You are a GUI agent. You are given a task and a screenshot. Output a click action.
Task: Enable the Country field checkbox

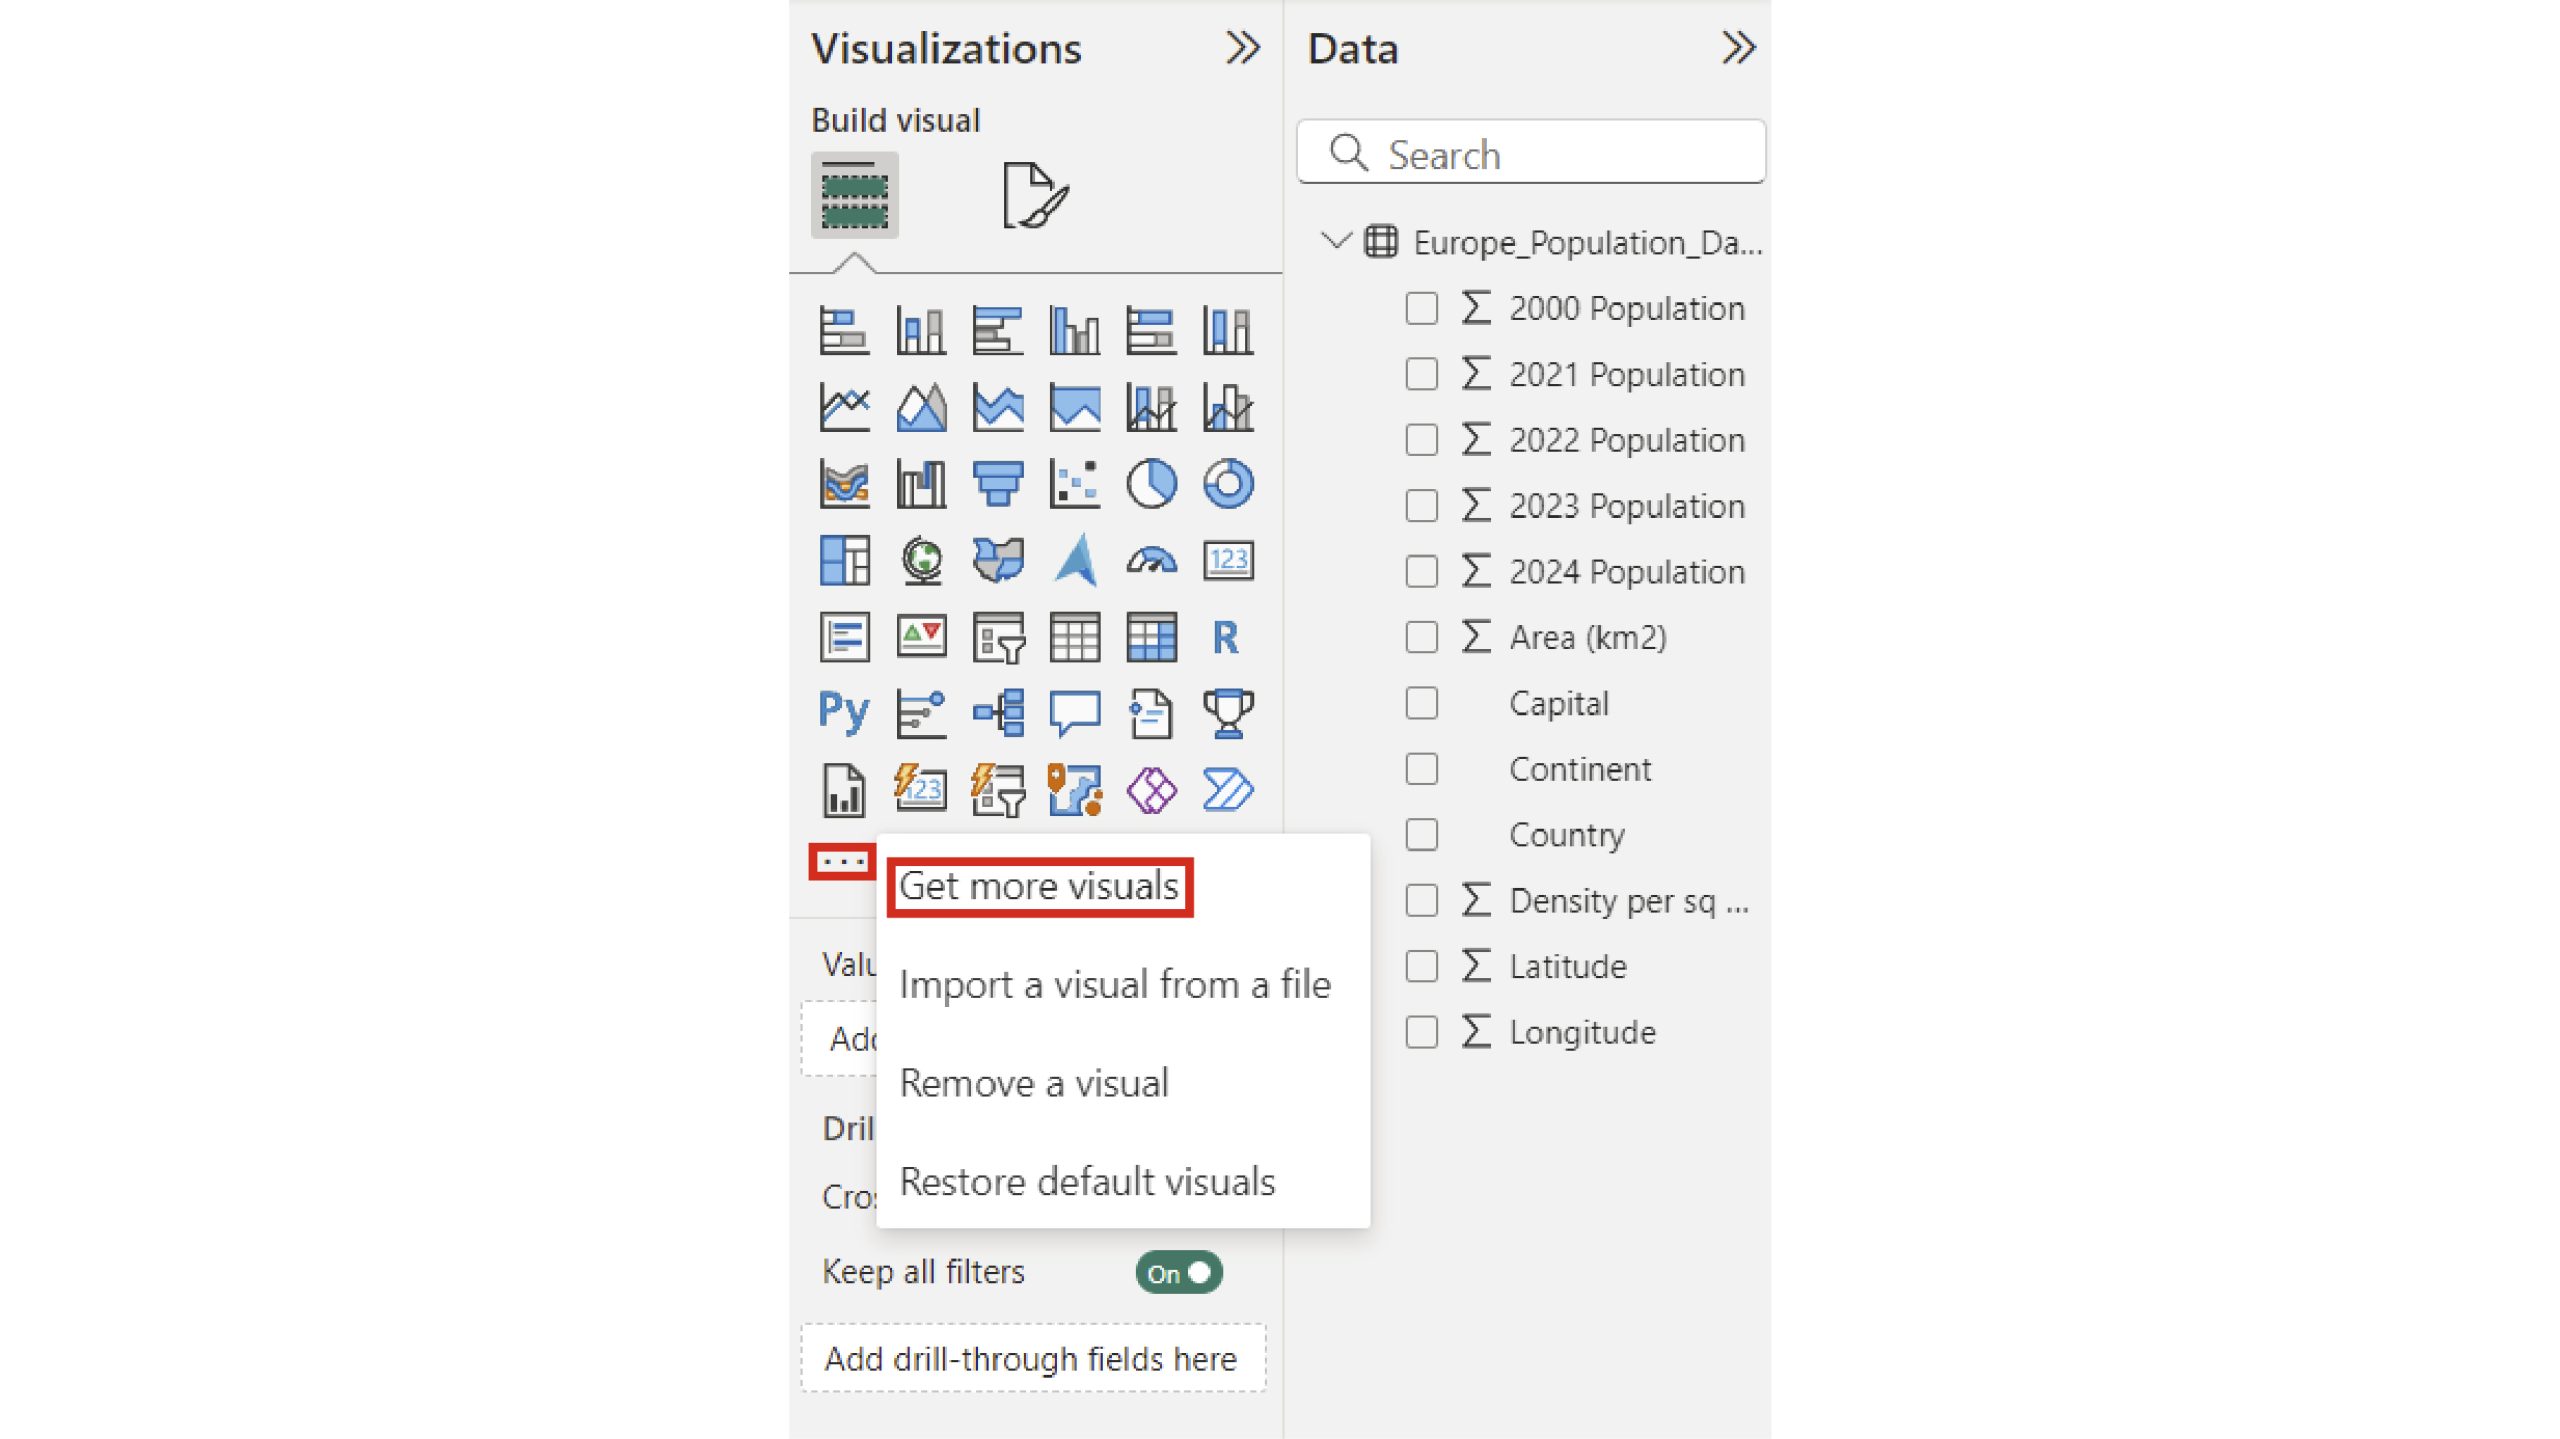click(x=1422, y=834)
